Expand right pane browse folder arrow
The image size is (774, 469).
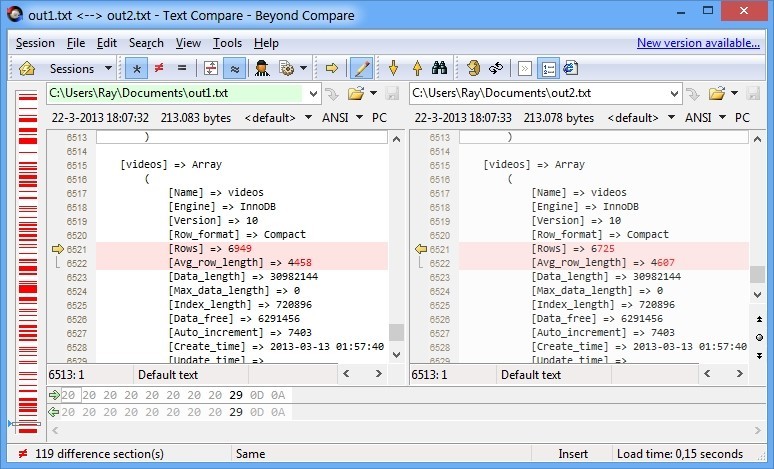735,93
